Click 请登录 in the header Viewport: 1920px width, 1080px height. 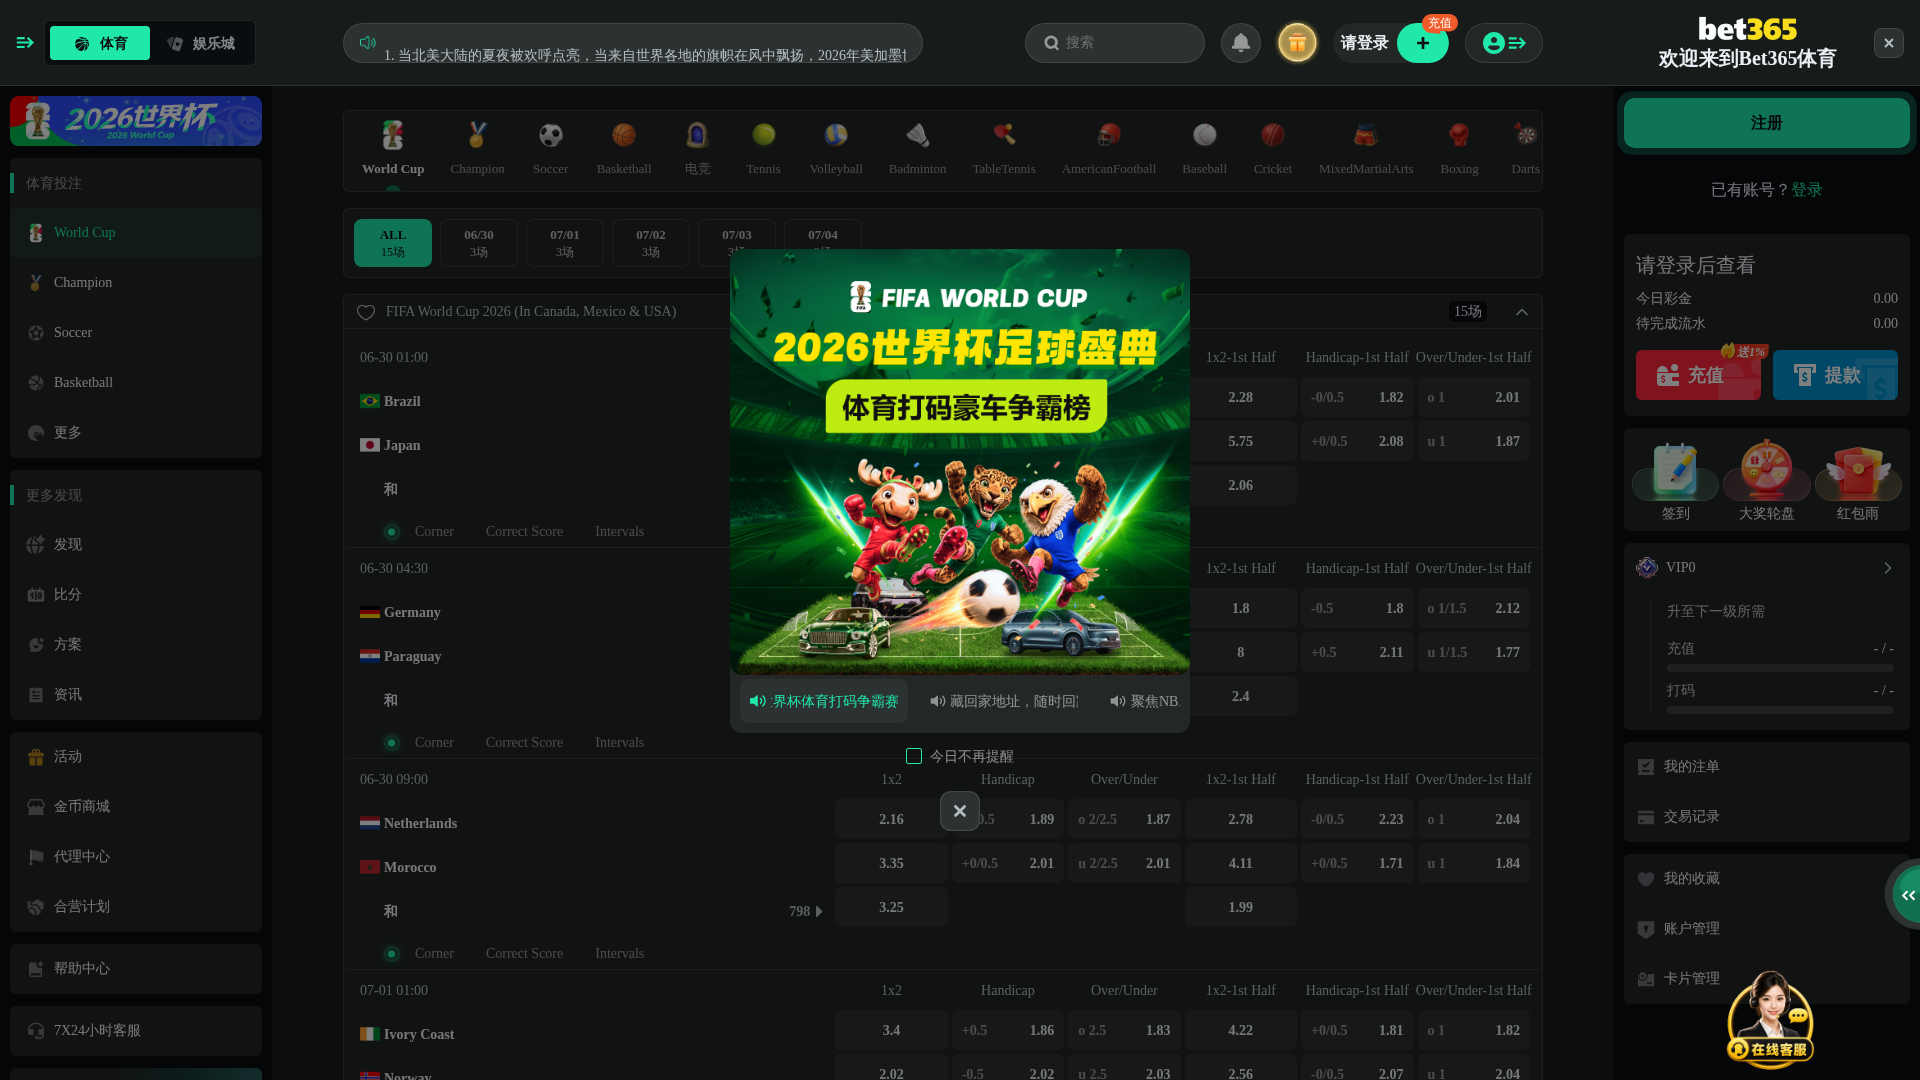pyautogui.click(x=1364, y=43)
